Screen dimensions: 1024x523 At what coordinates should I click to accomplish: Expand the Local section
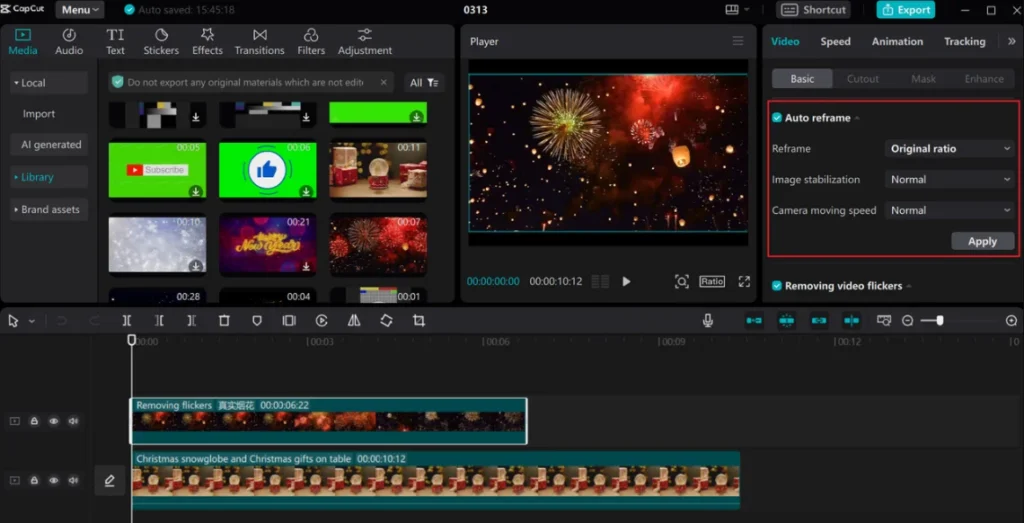coord(49,83)
